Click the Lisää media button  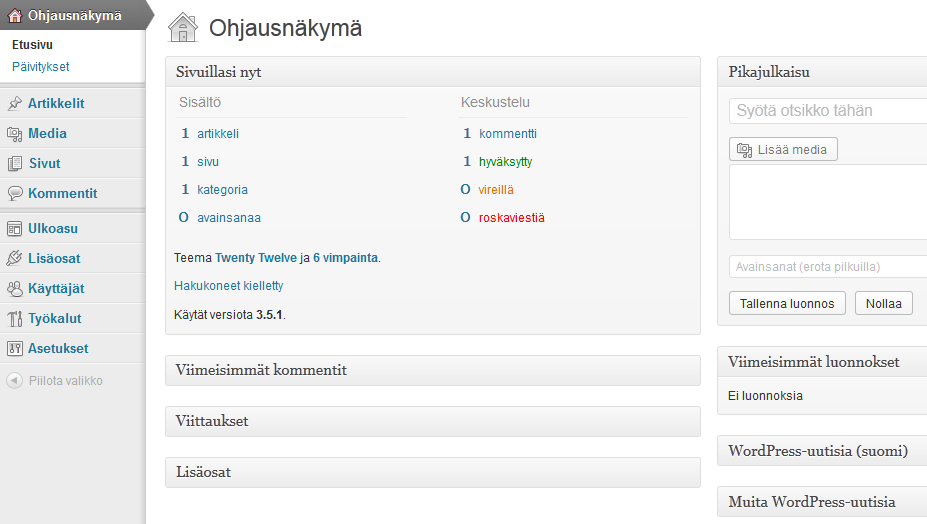tap(783, 150)
